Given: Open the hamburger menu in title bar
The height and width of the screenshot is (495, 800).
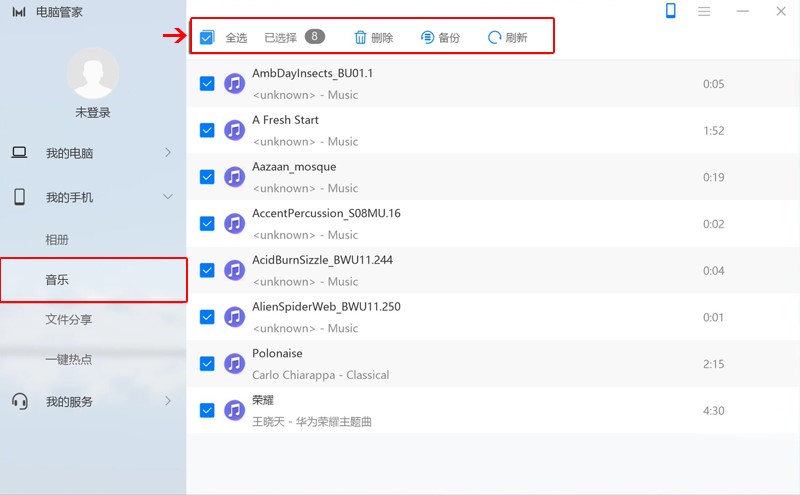Looking at the screenshot, I should 704,11.
